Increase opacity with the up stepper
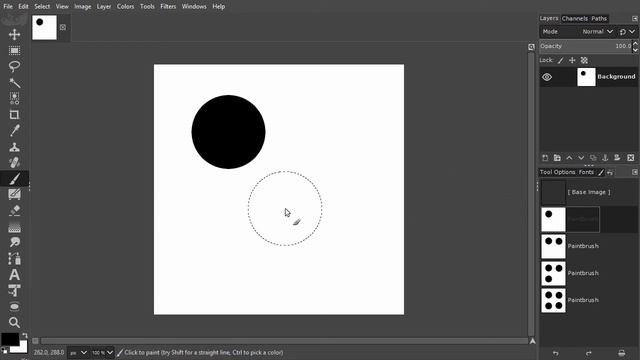Image resolution: width=640 pixels, height=360 pixels. coord(635,43)
